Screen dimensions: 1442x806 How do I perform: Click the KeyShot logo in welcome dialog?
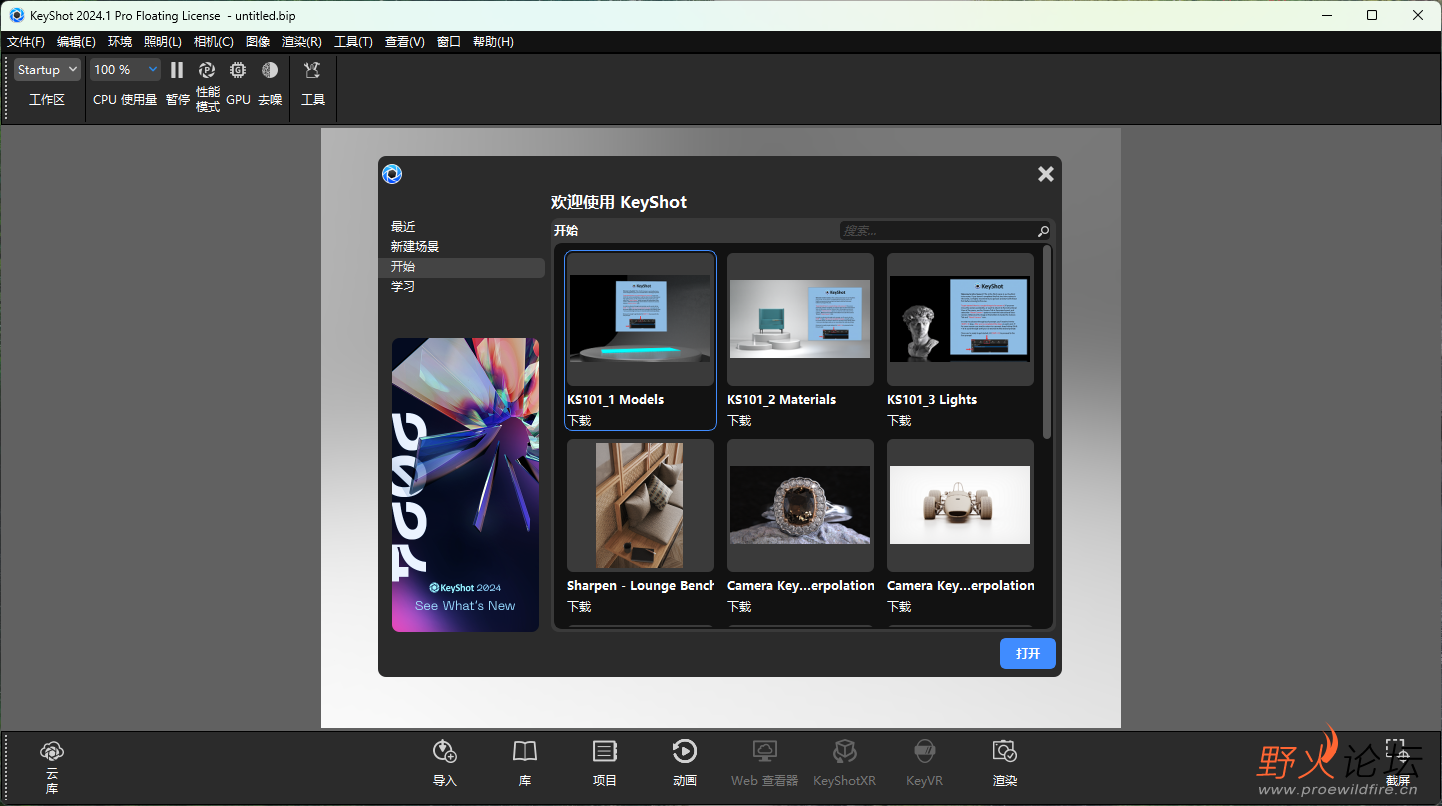coord(392,174)
